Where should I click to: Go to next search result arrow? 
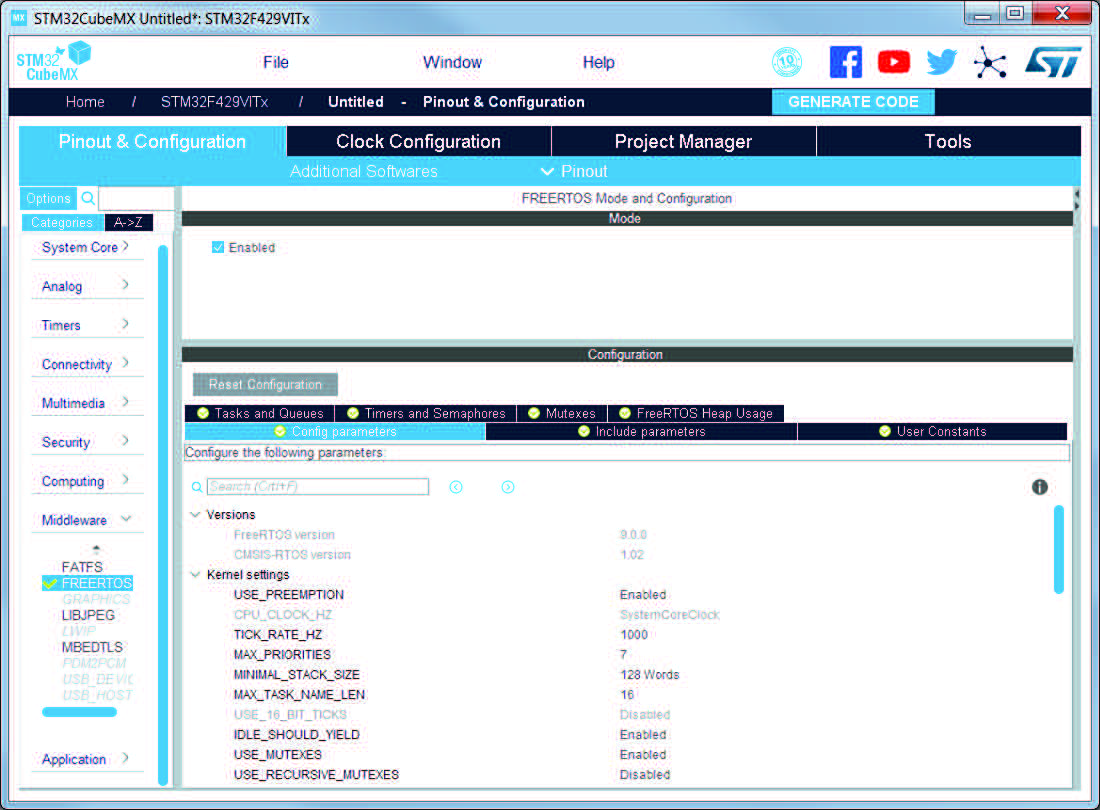[508, 487]
